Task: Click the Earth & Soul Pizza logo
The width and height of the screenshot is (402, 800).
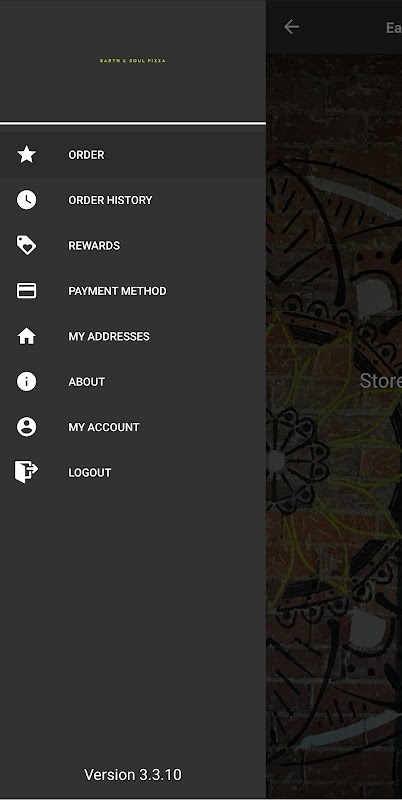Action: click(x=133, y=61)
